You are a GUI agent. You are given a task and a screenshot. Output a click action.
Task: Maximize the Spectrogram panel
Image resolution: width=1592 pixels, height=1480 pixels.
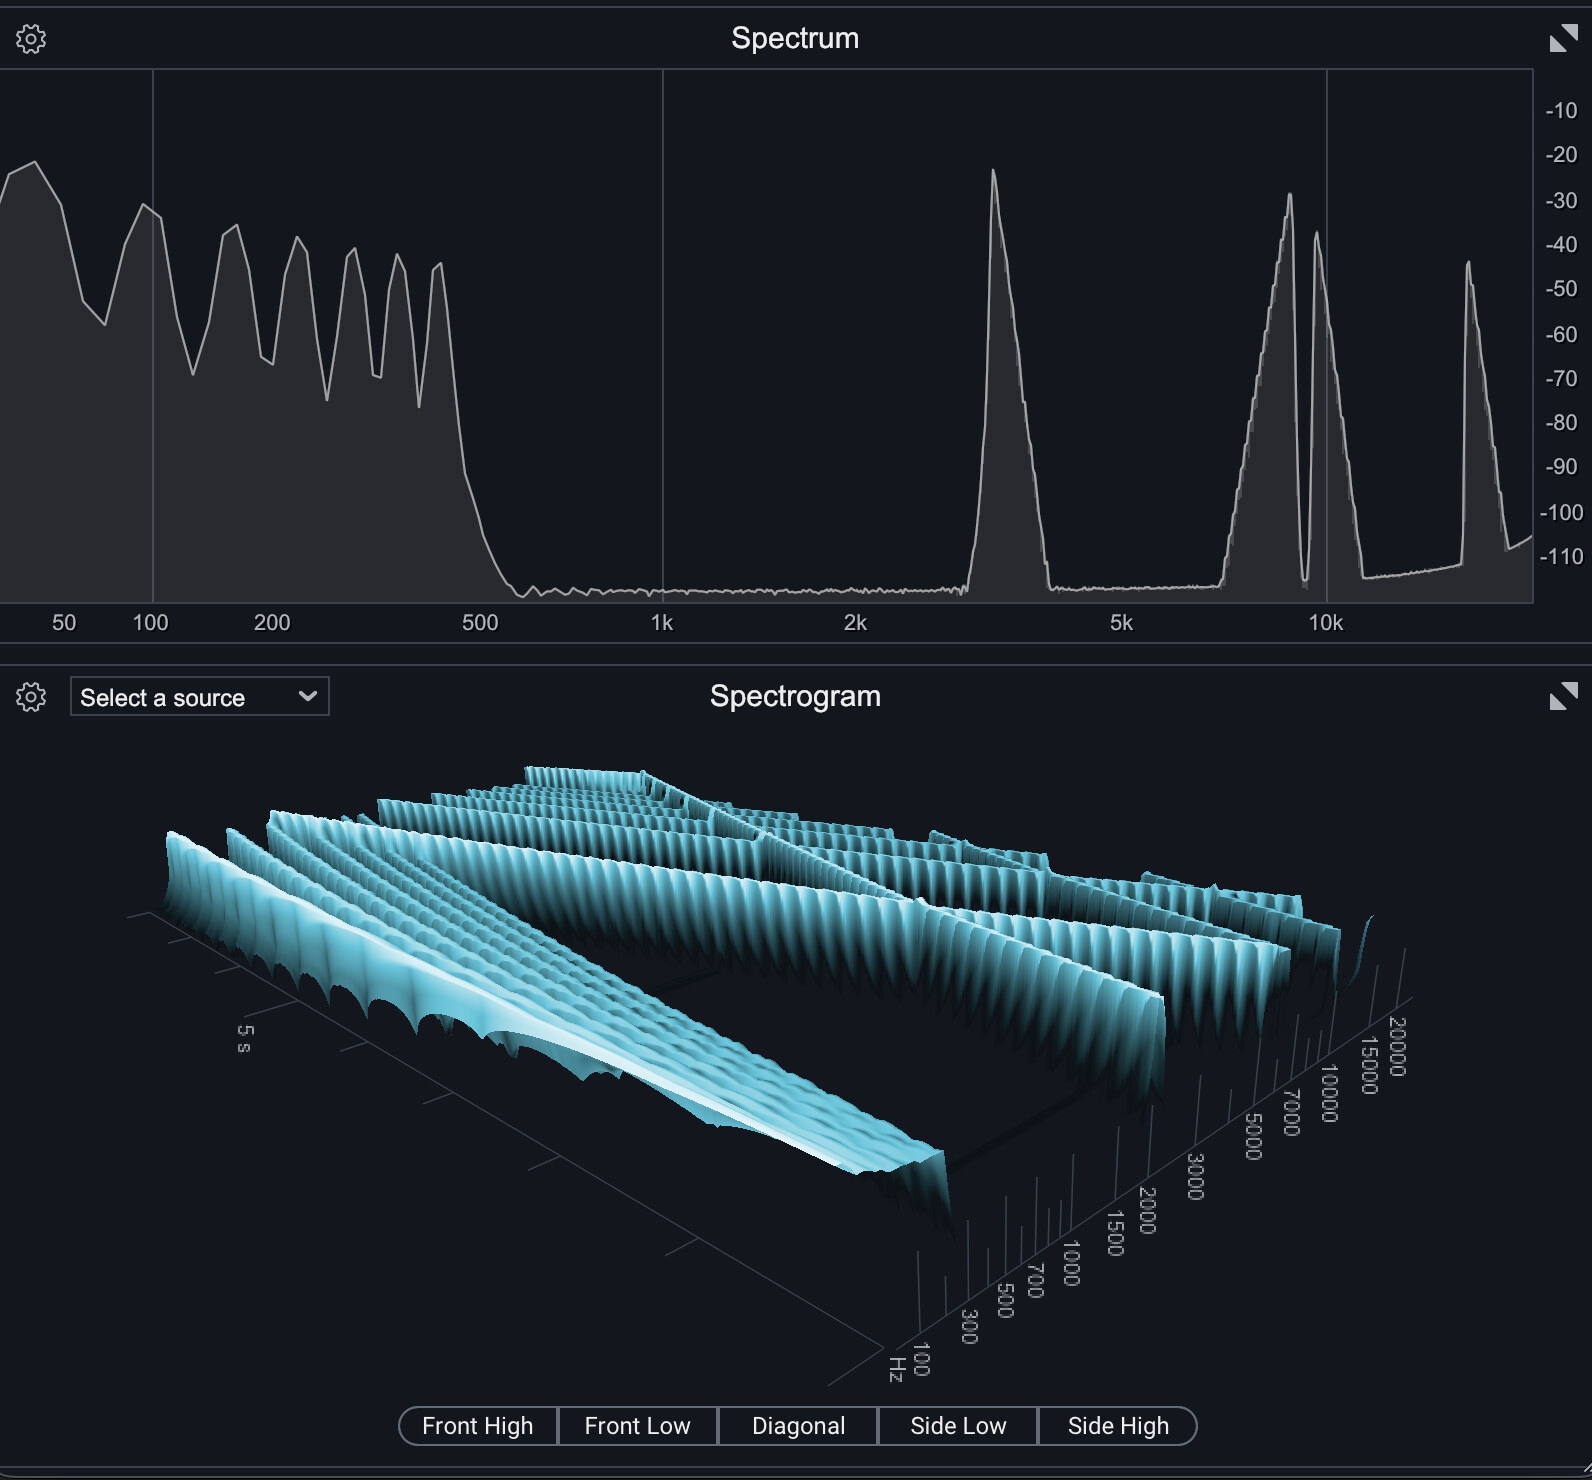click(x=1562, y=696)
